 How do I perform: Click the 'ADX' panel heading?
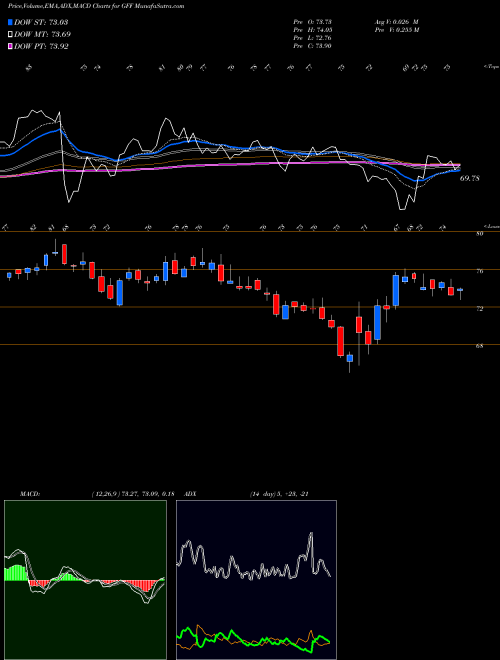[191, 494]
